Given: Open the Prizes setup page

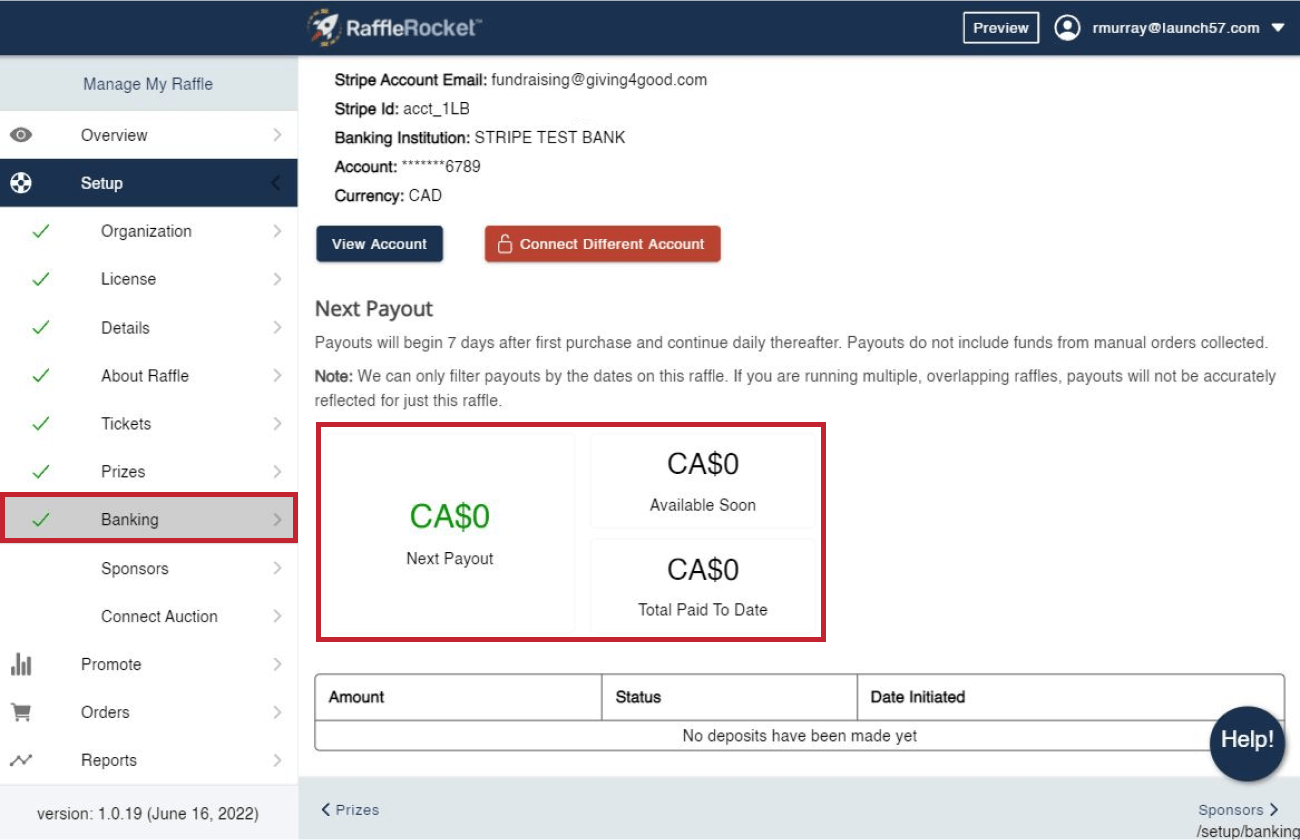Looking at the screenshot, I should pyautogui.click(x=148, y=471).
